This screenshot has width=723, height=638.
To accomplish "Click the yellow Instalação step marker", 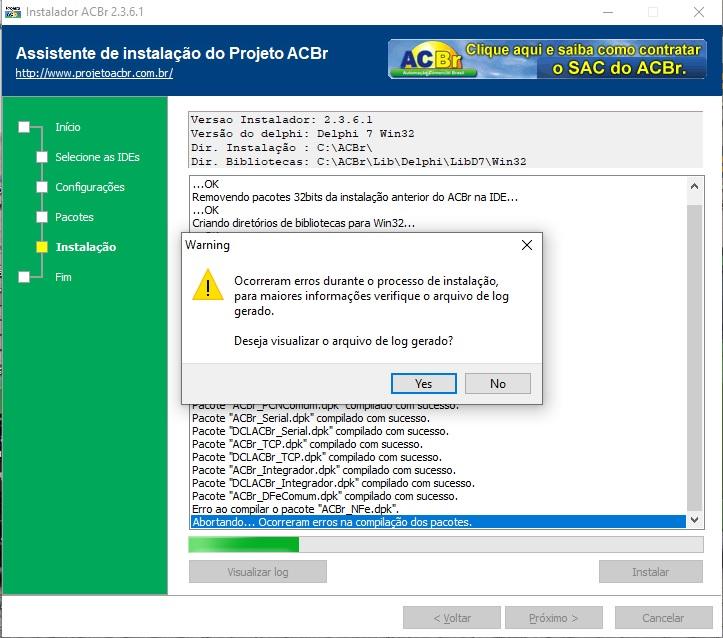I will 42,247.
